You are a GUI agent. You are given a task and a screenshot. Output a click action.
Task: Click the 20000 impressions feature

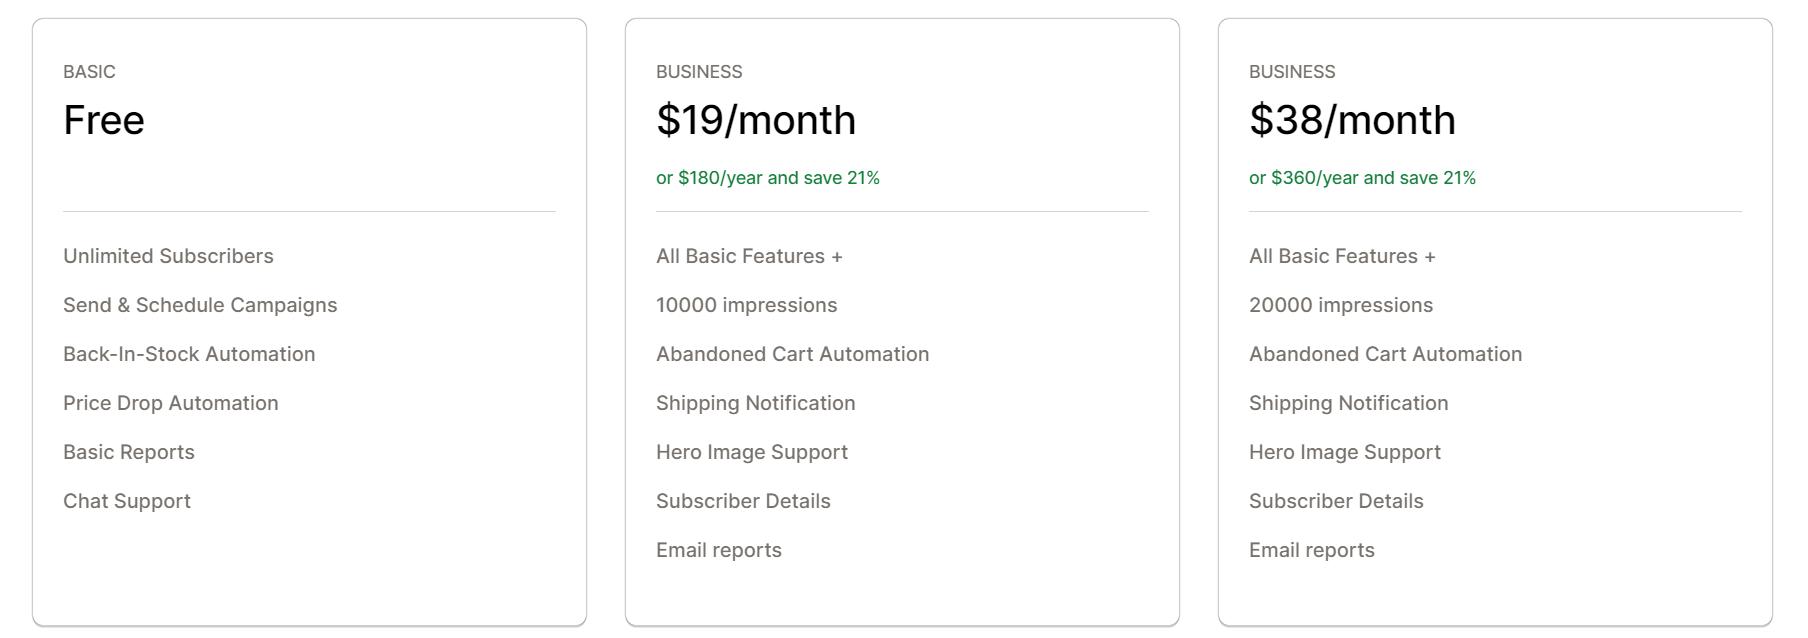[1340, 305]
